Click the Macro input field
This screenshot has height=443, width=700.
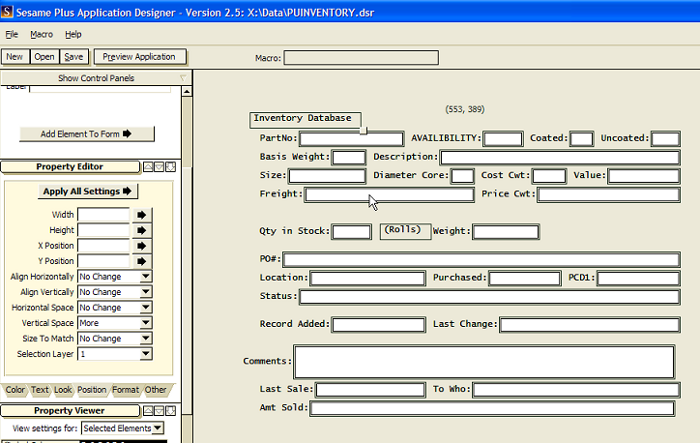click(361, 58)
